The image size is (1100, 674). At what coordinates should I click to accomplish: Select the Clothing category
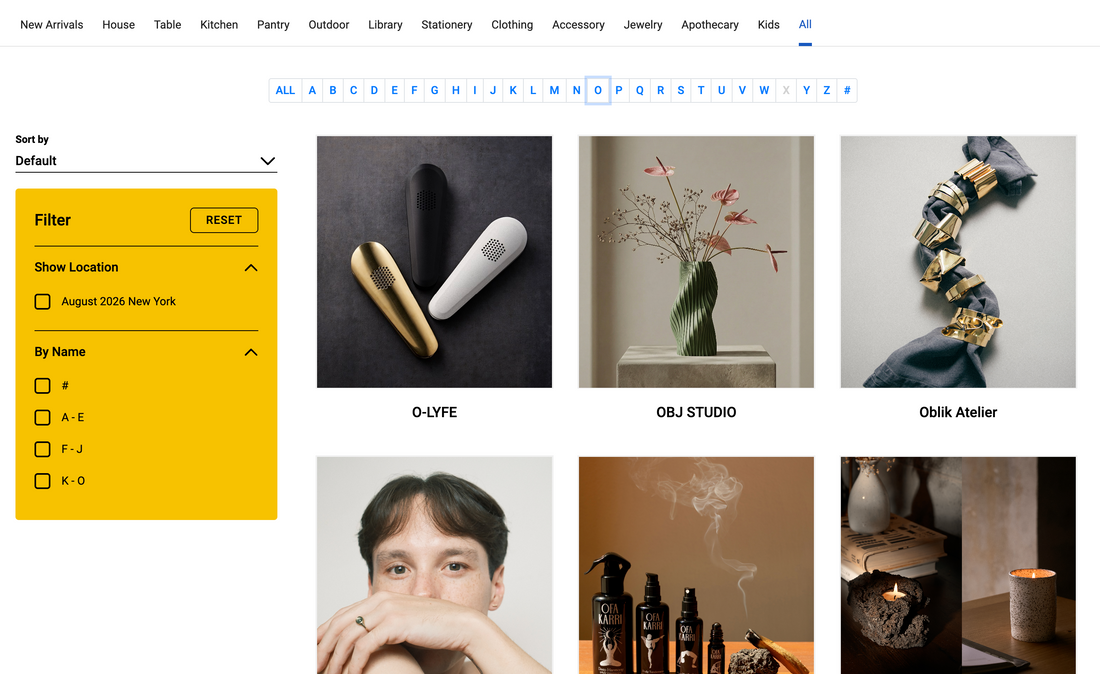[512, 25]
